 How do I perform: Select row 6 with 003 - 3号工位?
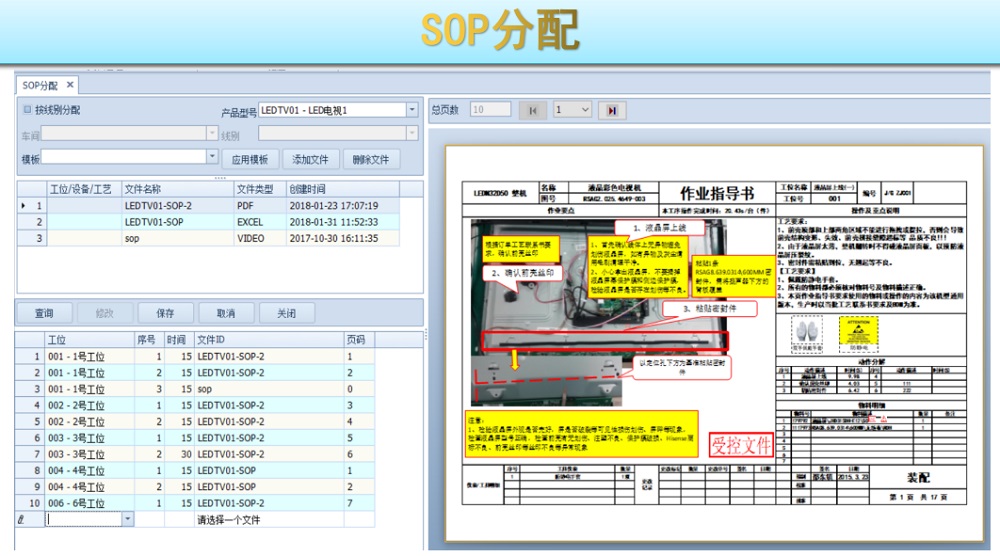point(195,438)
